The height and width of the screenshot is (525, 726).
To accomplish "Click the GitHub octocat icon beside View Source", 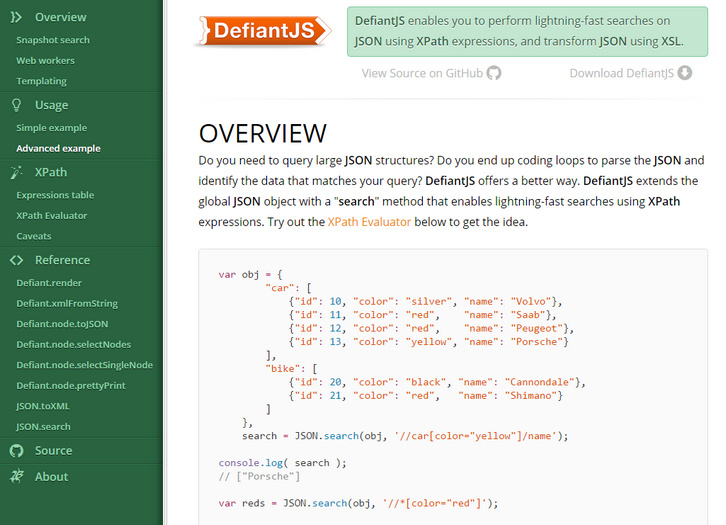I will pos(494,73).
